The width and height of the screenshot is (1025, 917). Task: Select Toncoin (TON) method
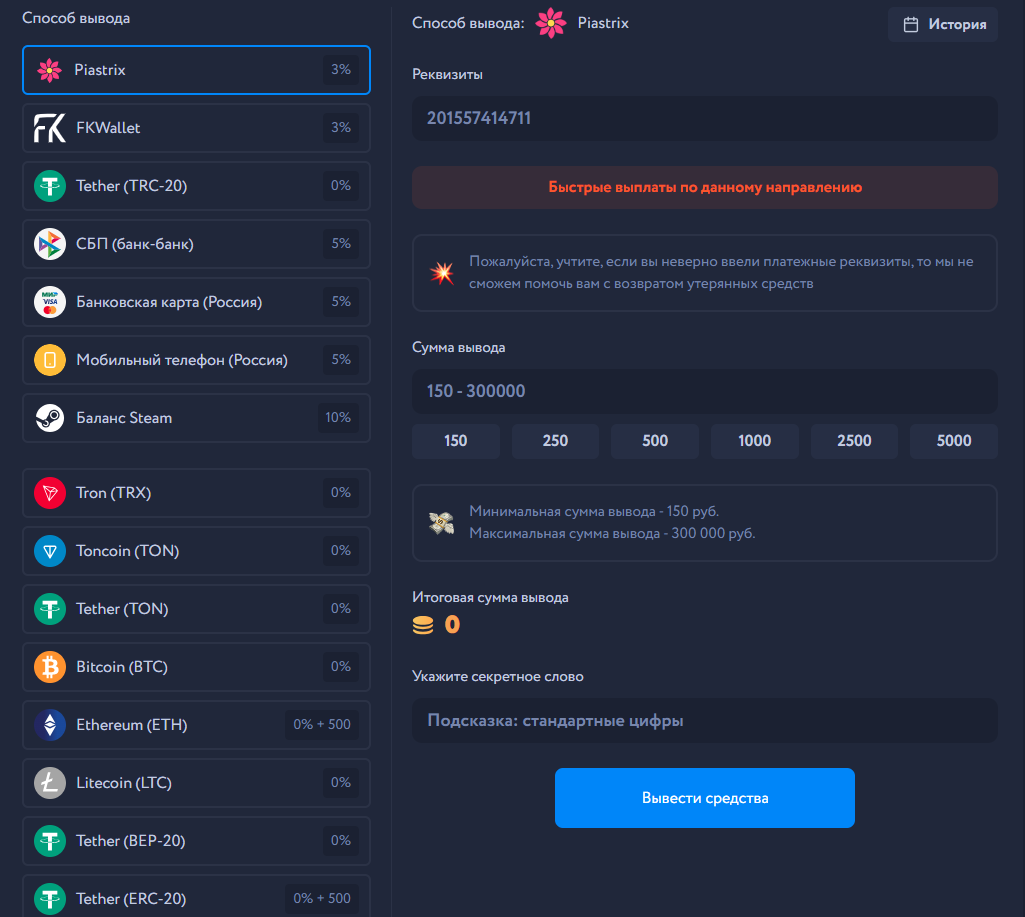(196, 551)
